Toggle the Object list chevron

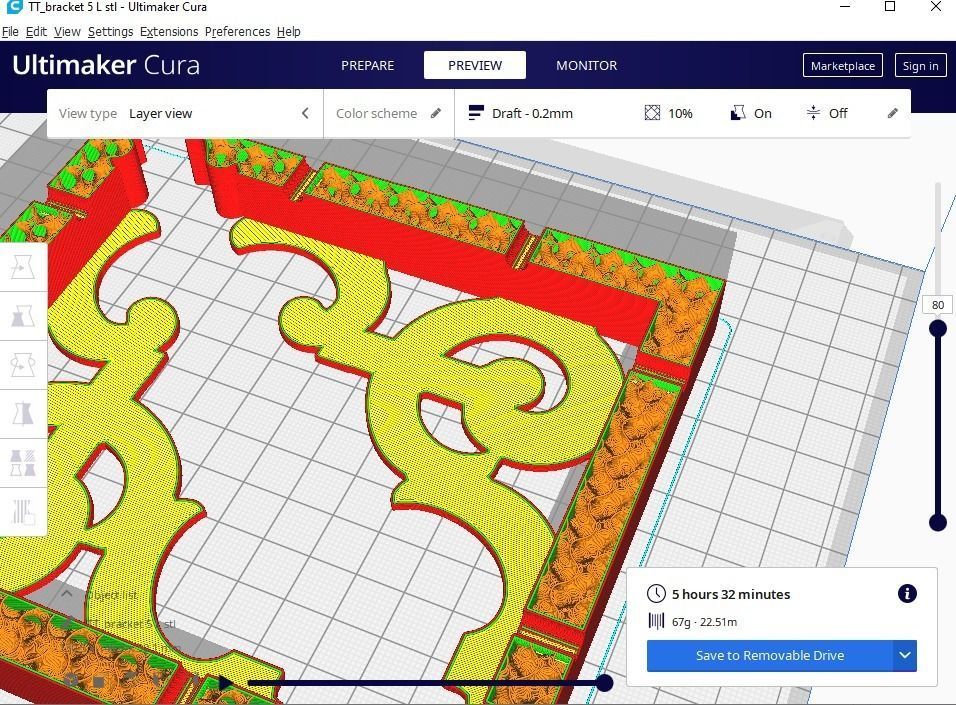[x=67, y=593]
